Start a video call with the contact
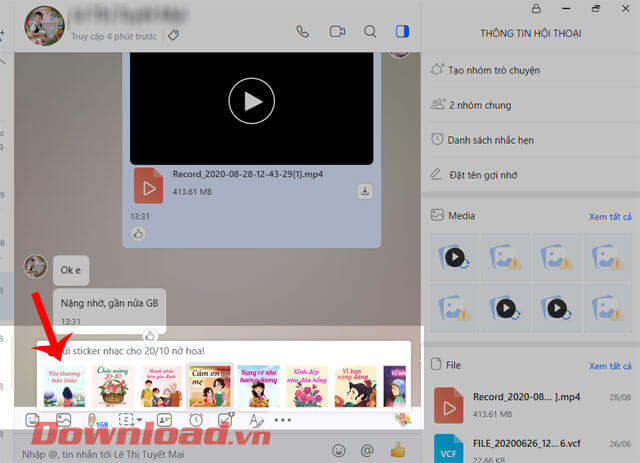 (x=337, y=31)
